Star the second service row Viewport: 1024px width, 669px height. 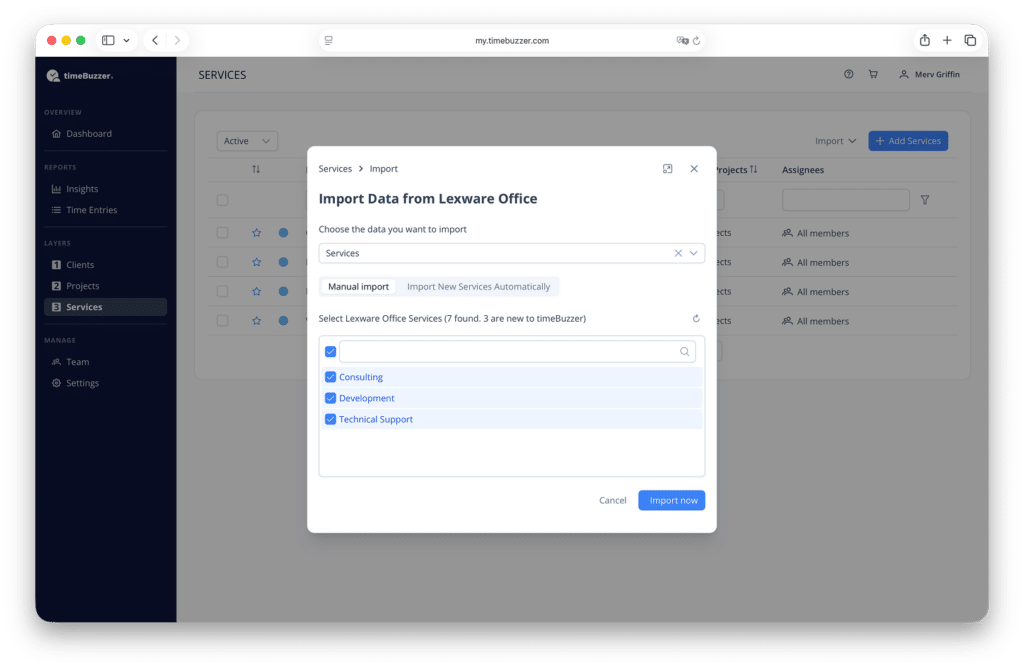257,262
